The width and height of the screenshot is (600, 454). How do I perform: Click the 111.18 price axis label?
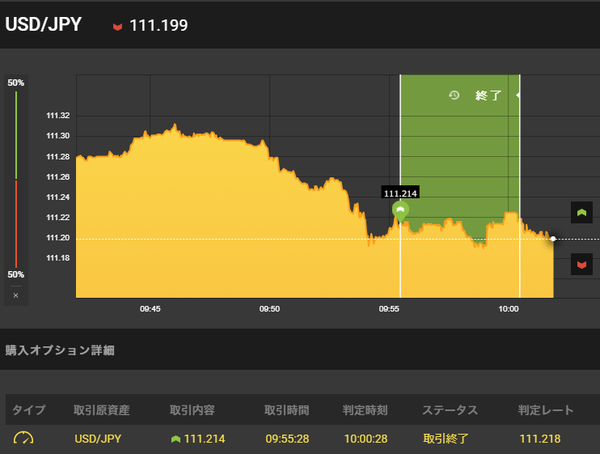pyautogui.click(x=58, y=258)
